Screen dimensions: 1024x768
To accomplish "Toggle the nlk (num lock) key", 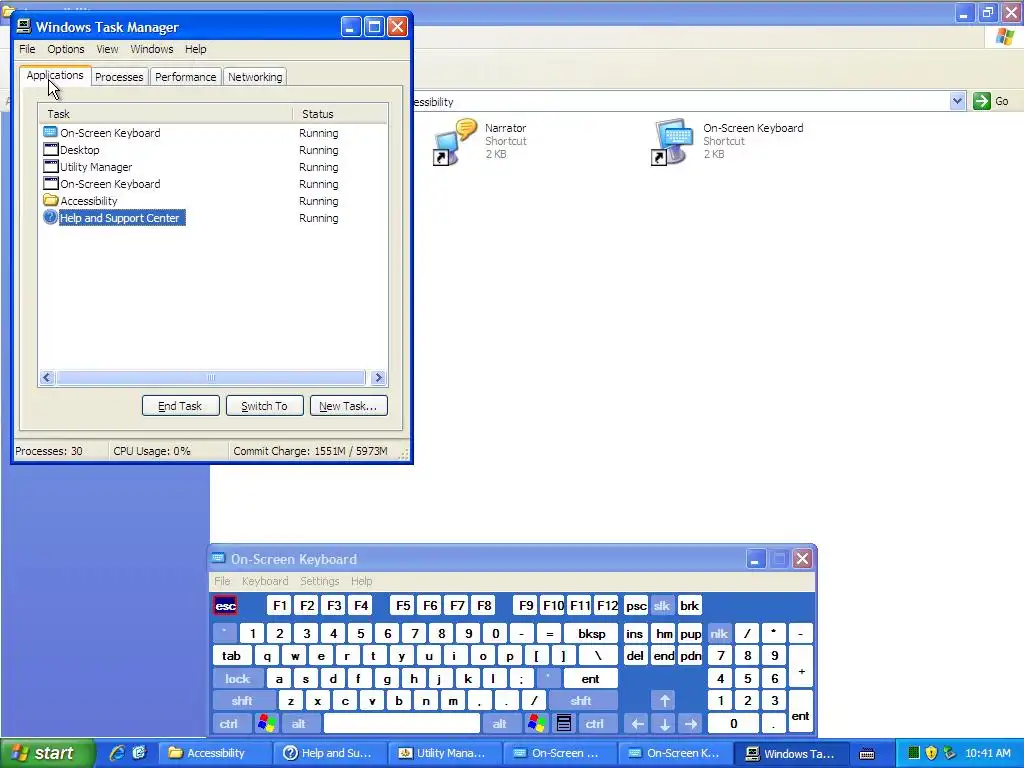I will coord(718,633).
